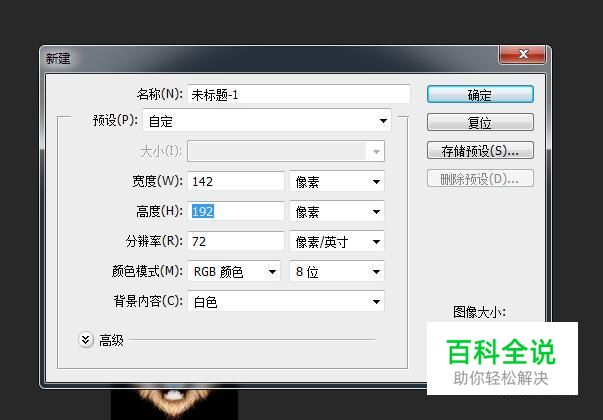Open the 背景内容(C) 白色 dropdown

(x=286, y=301)
